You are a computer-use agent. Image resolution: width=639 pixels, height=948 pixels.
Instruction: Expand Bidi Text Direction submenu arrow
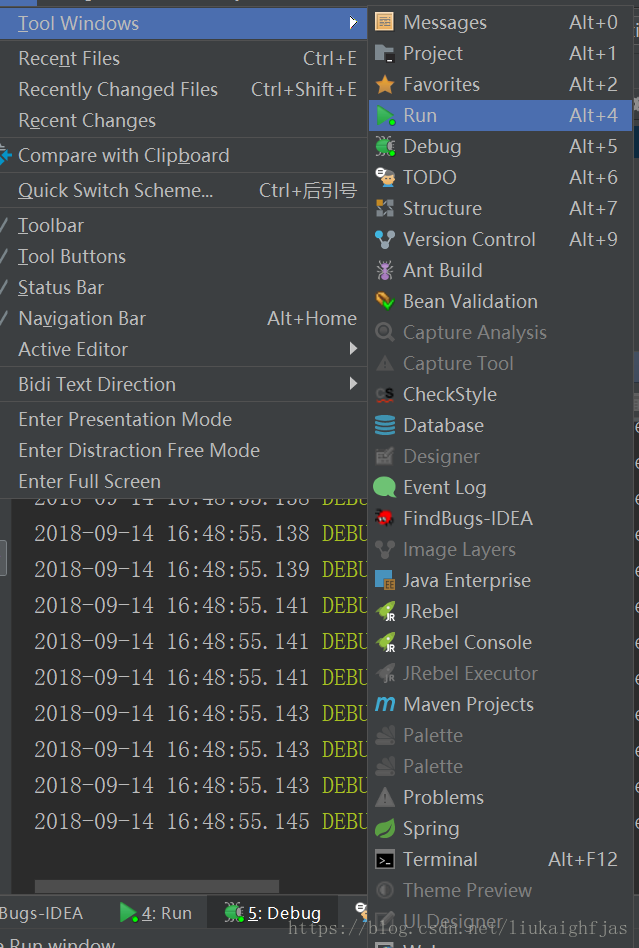(353, 384)
